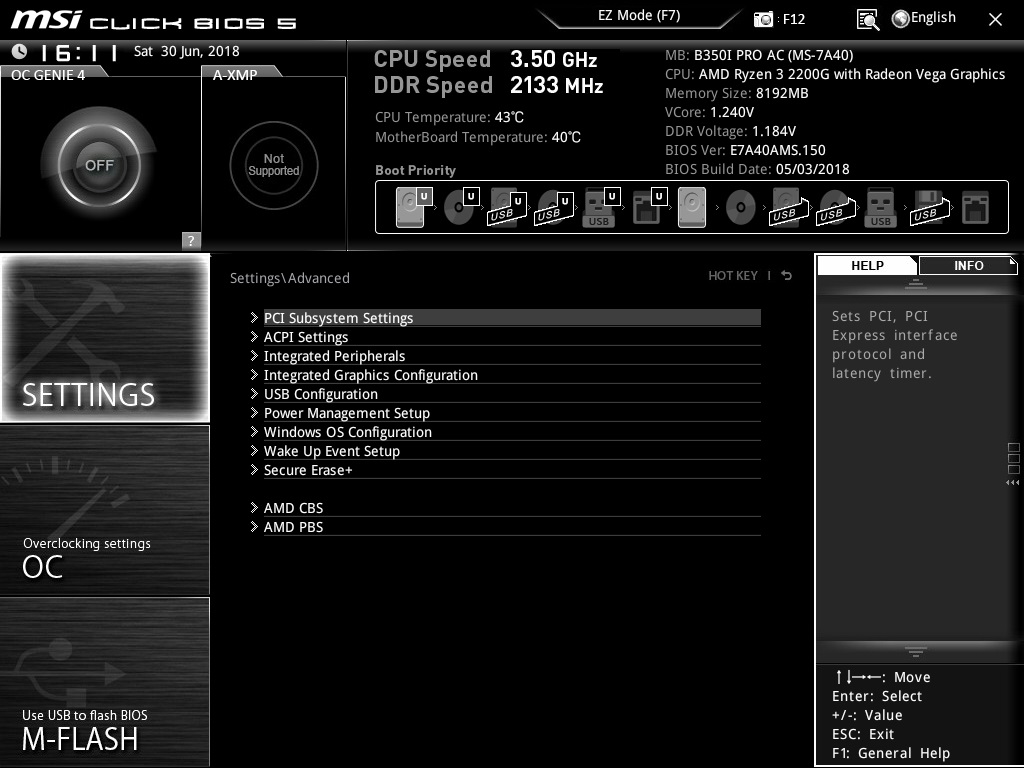Click the MB: B350I PRO AC line
Viewport: 1024px width, 768px height.
[x=759, y=55]
